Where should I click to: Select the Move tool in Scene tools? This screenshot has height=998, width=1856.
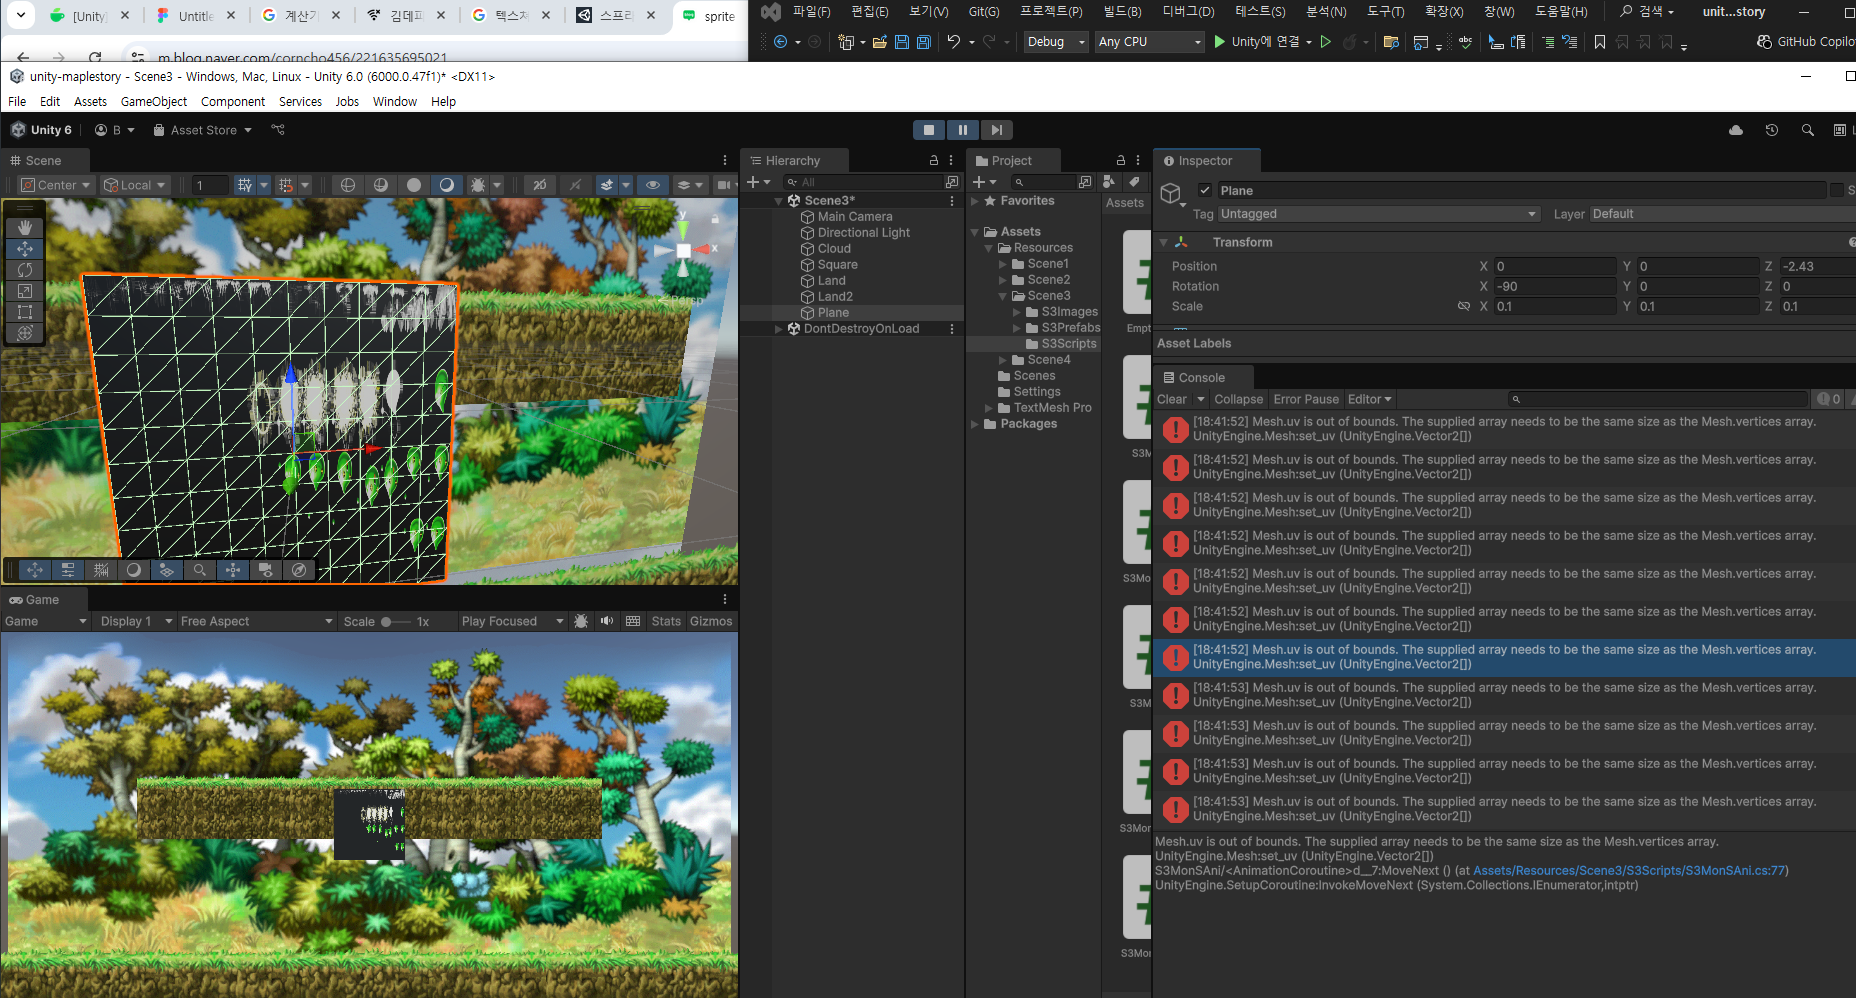(25, 249)
